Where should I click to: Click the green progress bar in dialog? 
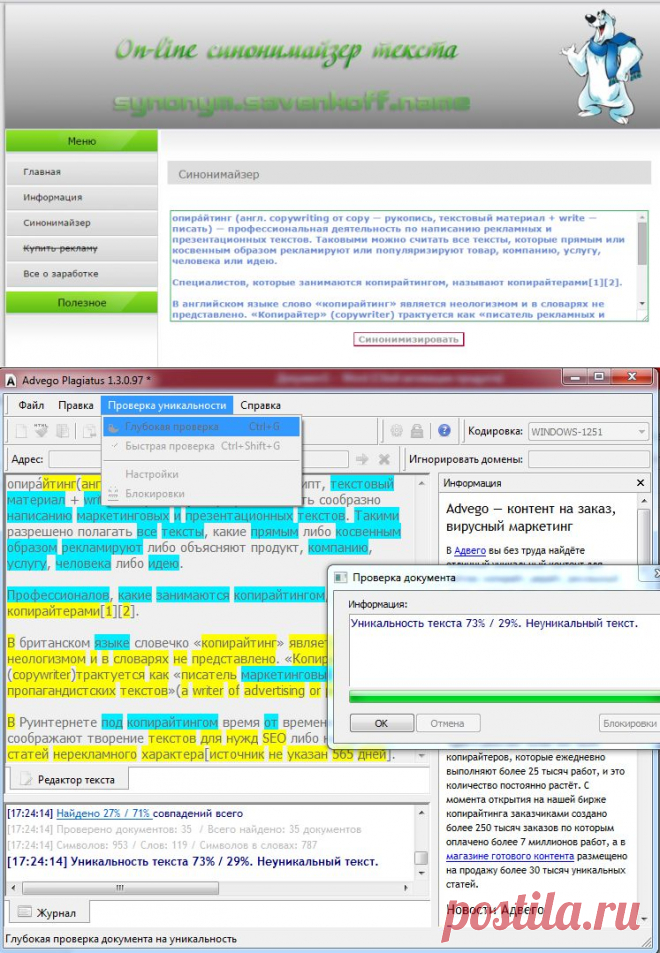504,697
